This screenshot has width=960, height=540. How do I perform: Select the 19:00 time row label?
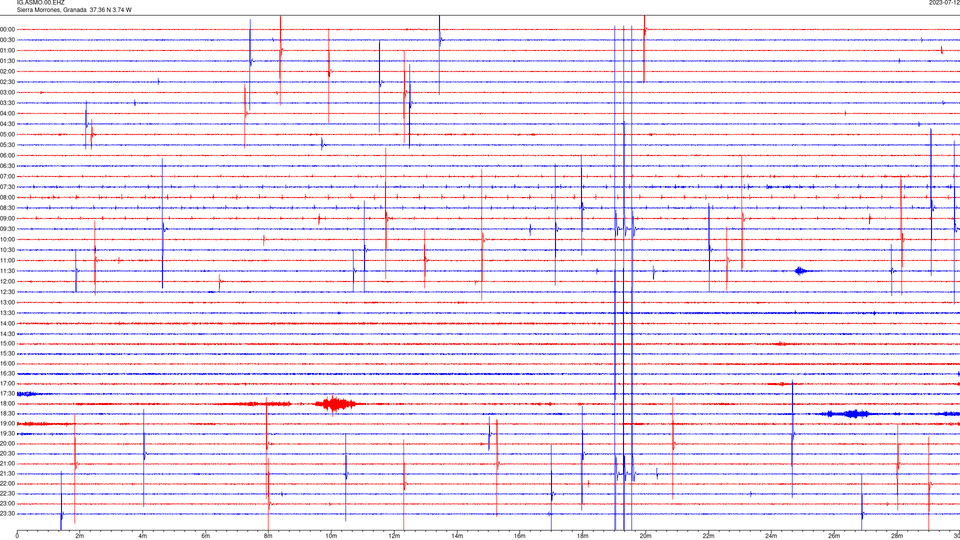7,424
